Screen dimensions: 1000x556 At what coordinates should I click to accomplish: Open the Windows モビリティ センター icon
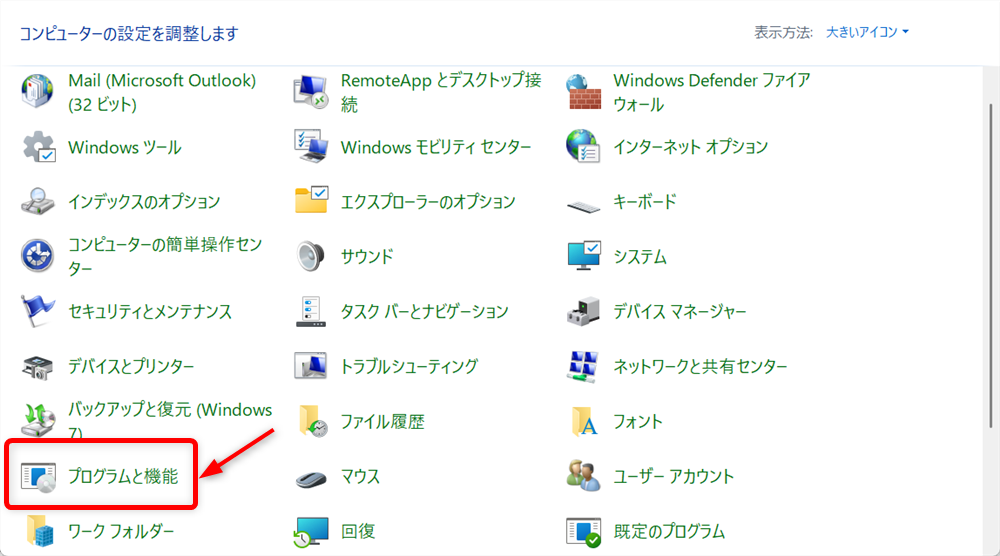[x=311, y=147]
